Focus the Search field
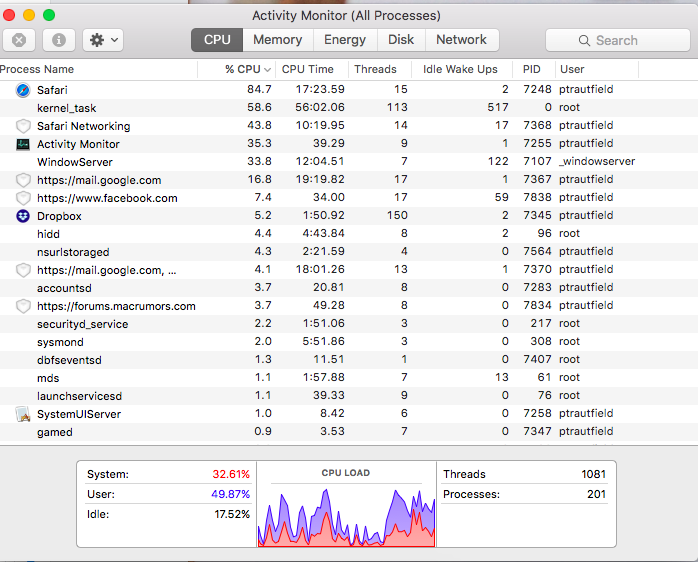The height and width of the screenshot is (562, 698). 618,41
